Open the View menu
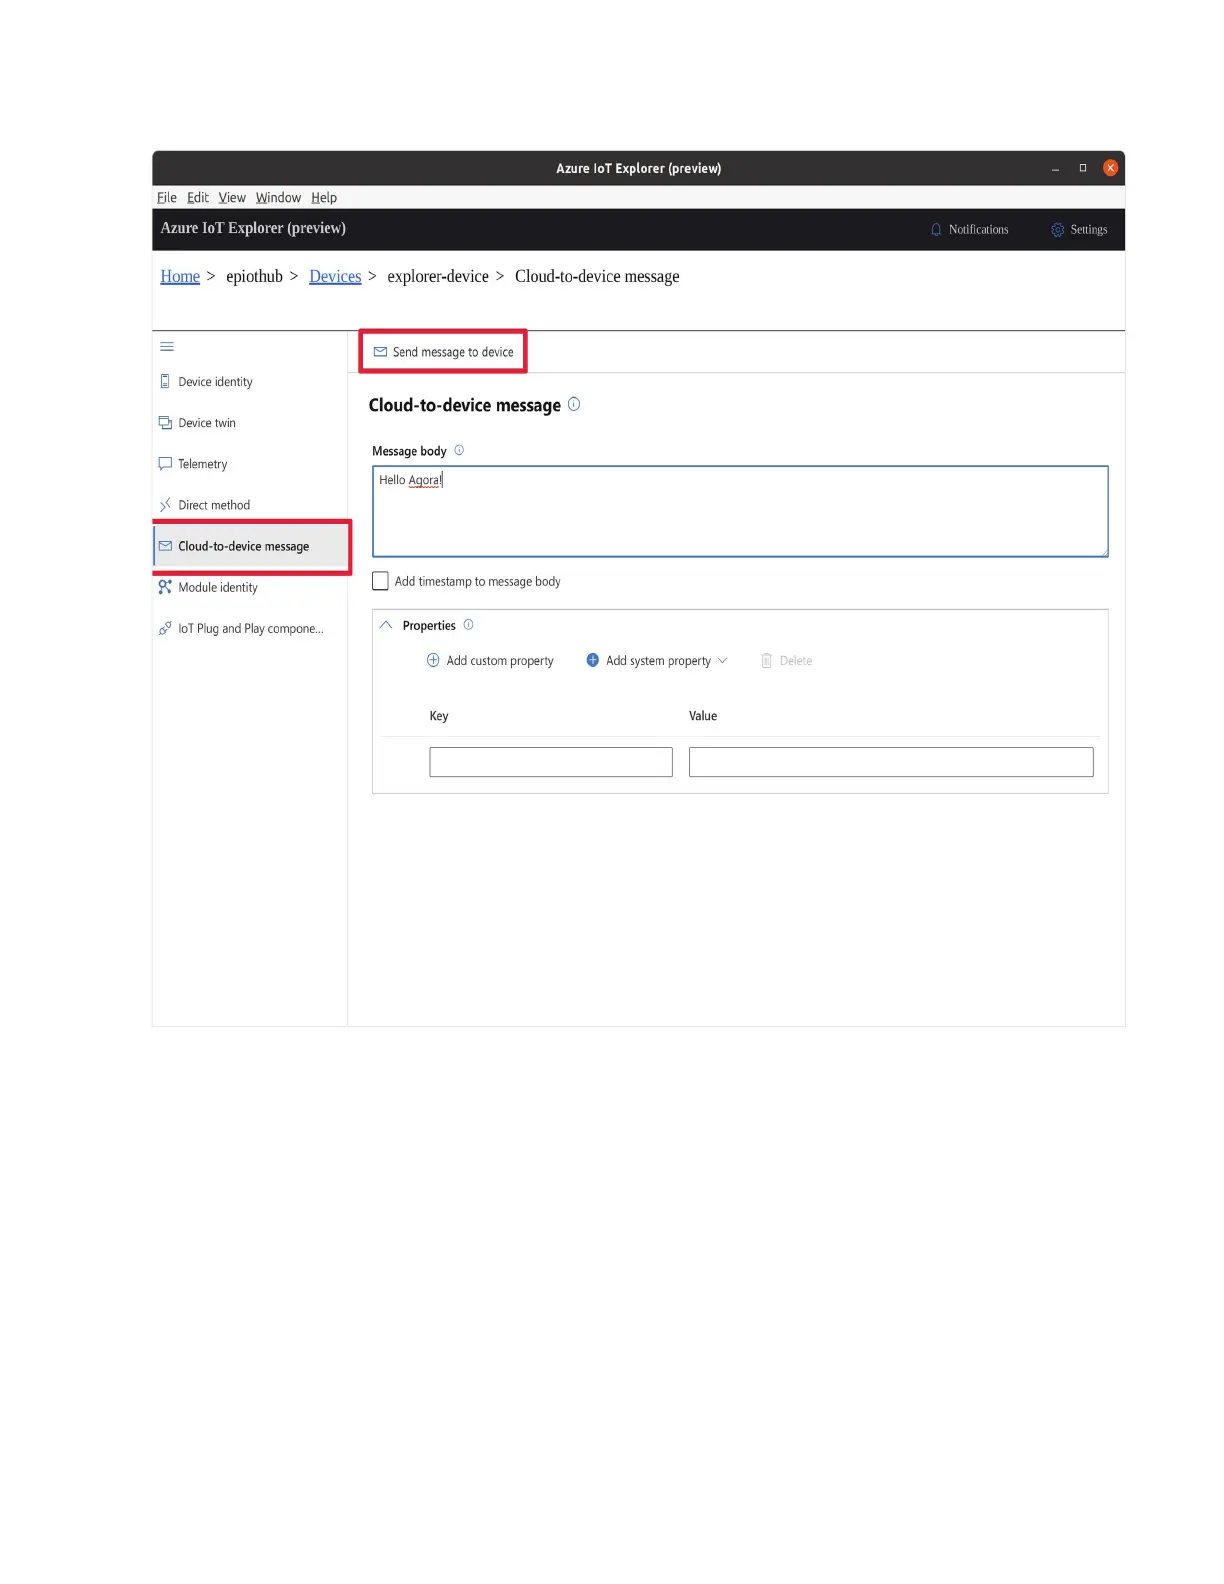This screenshot has height=1584, width=1224. point(232,197)
